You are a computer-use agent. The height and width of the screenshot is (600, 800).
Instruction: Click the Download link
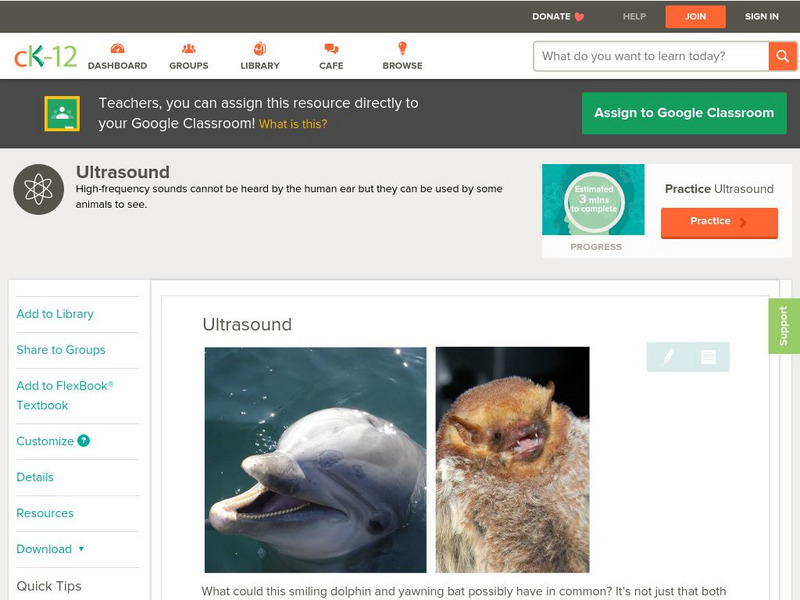tap(44, 549)
